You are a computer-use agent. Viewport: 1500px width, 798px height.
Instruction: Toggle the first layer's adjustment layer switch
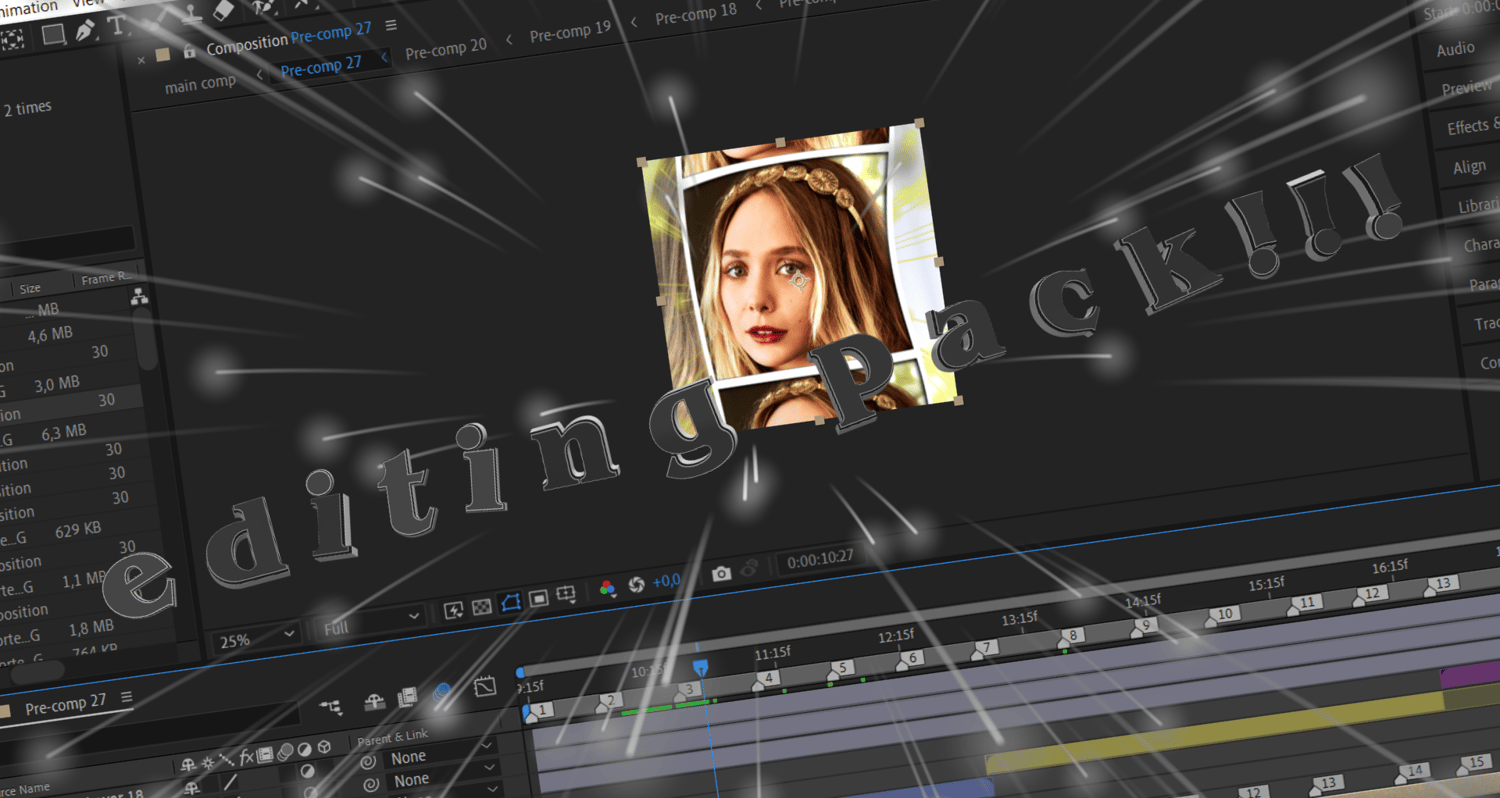coord(306,771)
